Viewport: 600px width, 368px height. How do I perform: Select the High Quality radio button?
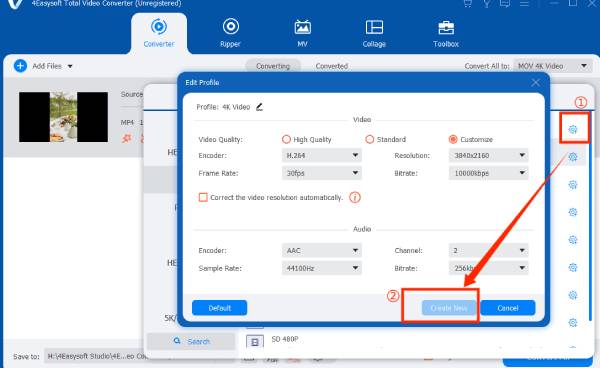(x=286, y=139)
